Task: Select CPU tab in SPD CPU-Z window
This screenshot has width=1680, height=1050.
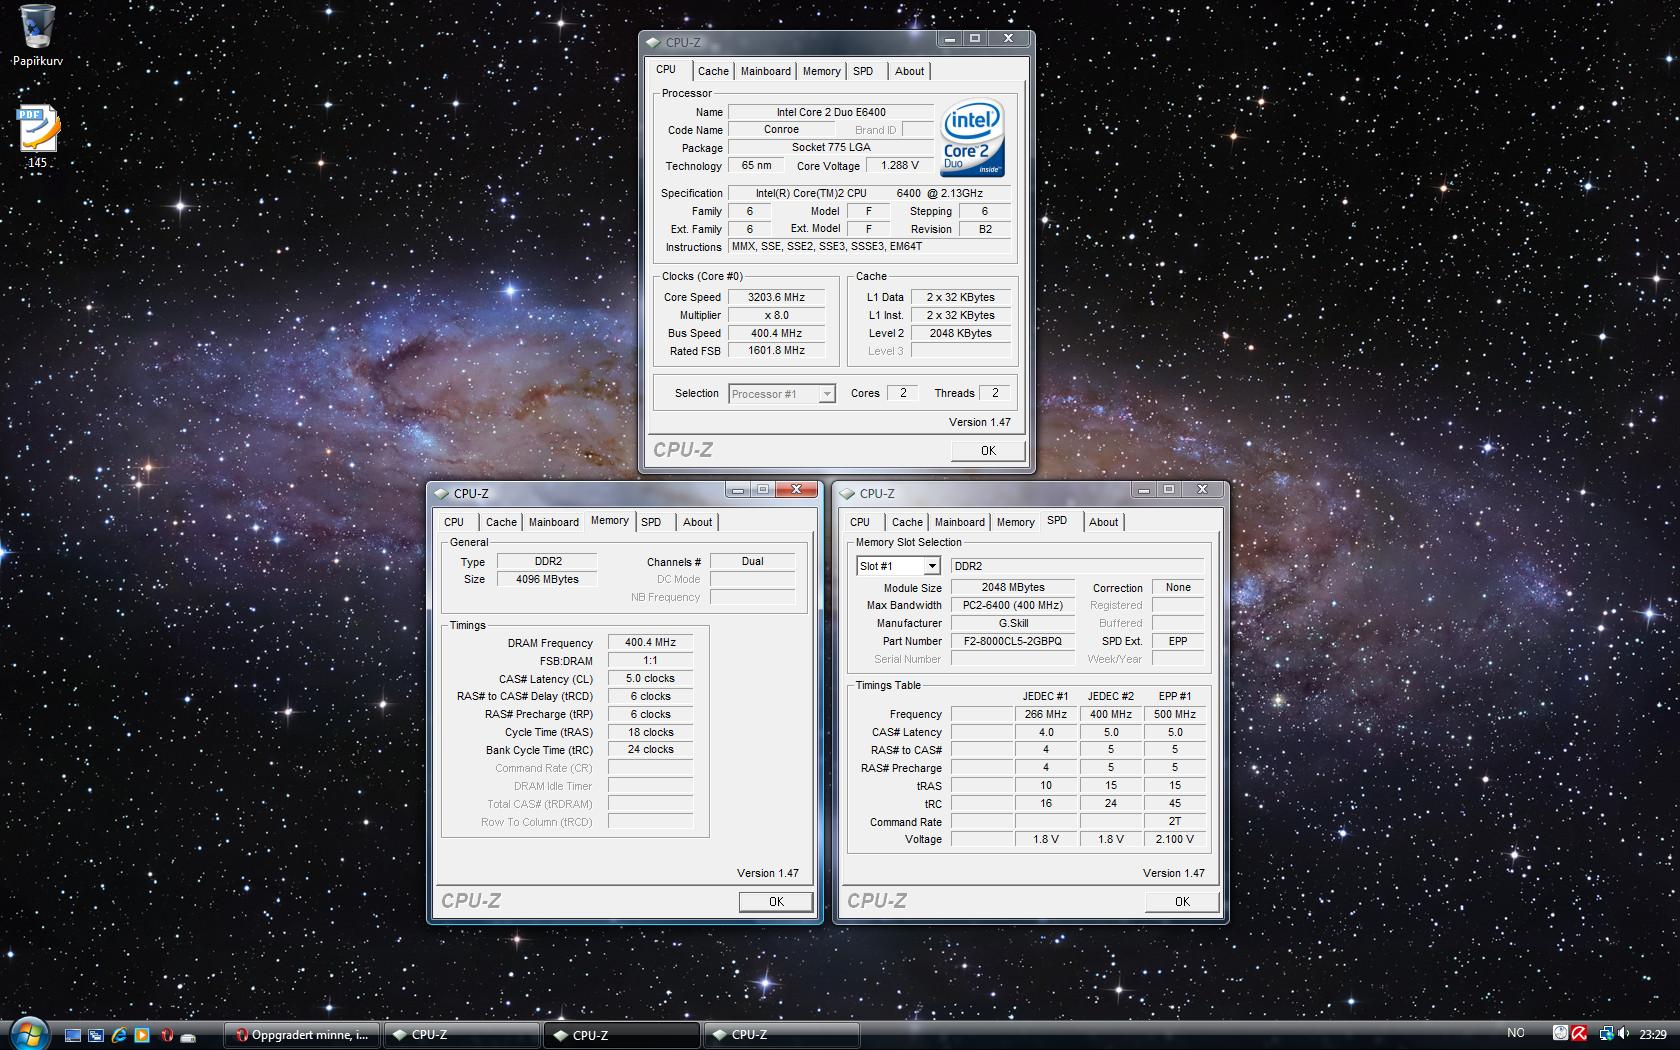Action: (x=860, y=522)
